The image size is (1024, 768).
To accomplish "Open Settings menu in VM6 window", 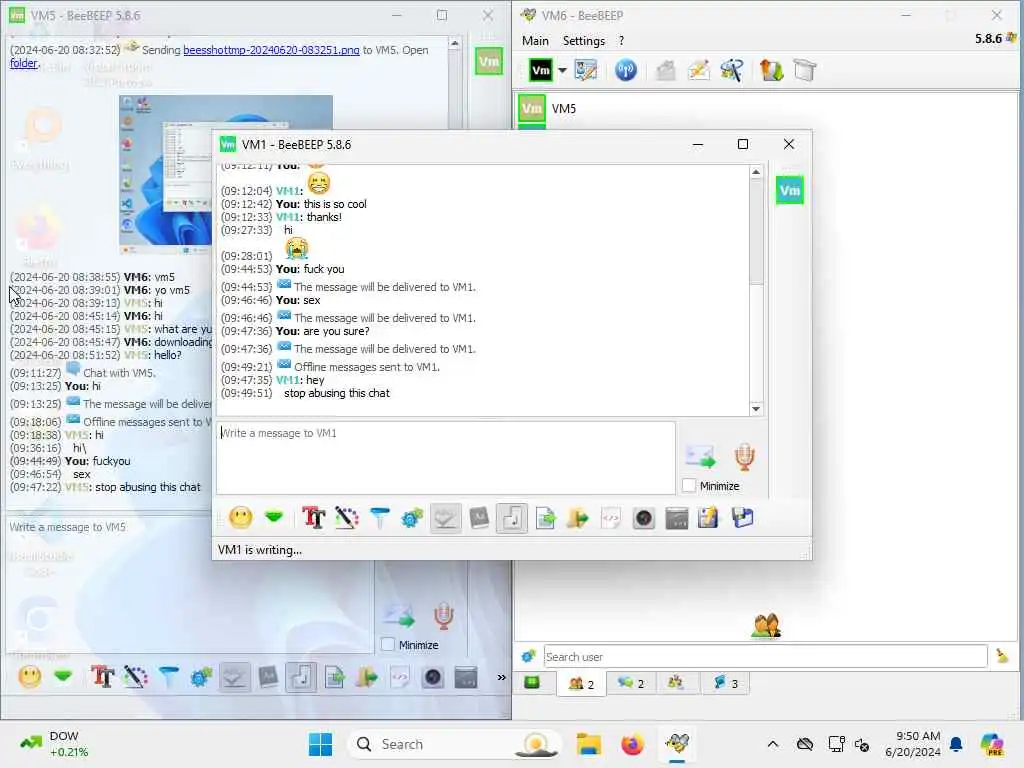I will [x=584, y=40].
